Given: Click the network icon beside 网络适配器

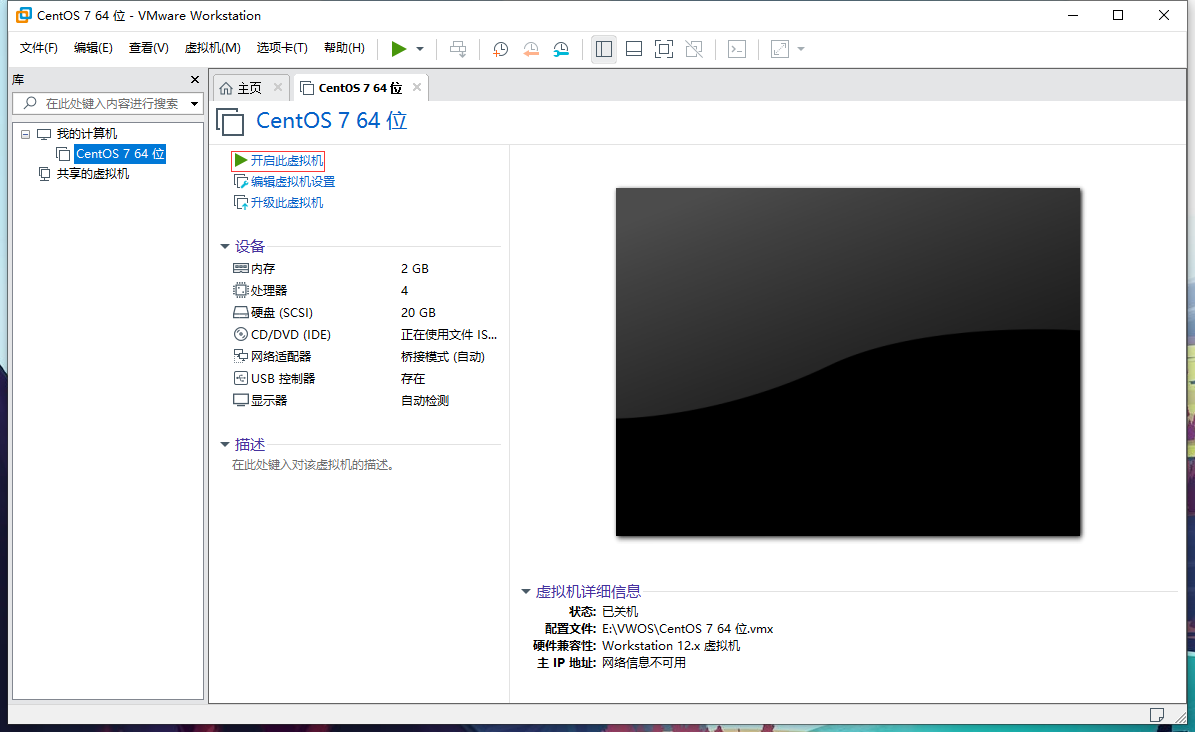Looking at the screenshot, I should pyautogui.click(x=241, y=355).
